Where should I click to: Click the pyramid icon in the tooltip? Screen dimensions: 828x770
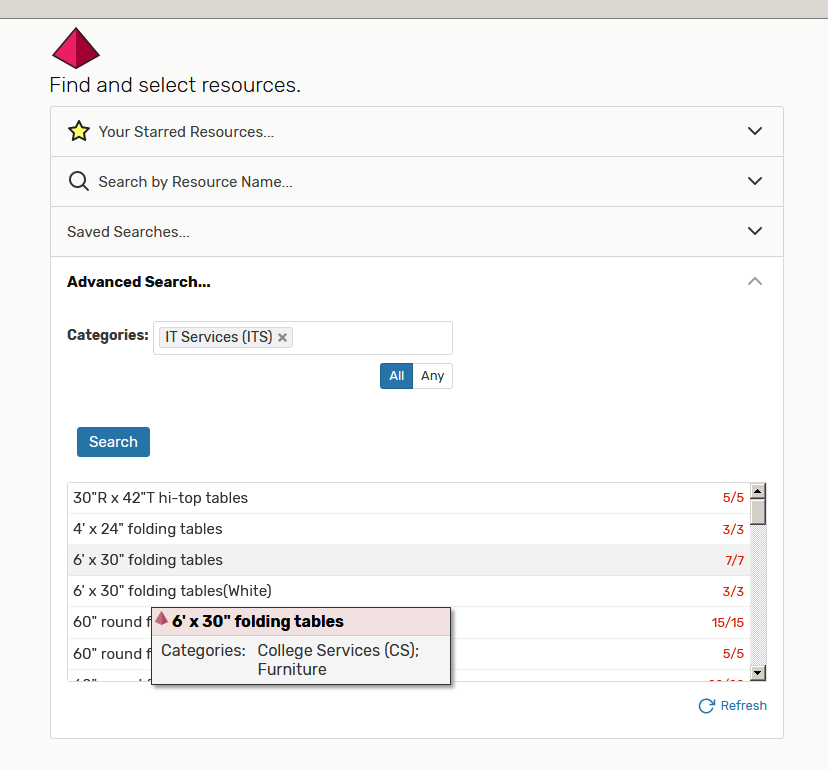pos(162,619)
